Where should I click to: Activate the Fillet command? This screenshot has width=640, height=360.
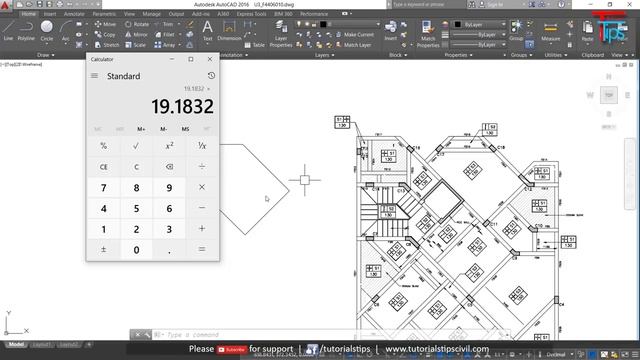tap(164, 35)
